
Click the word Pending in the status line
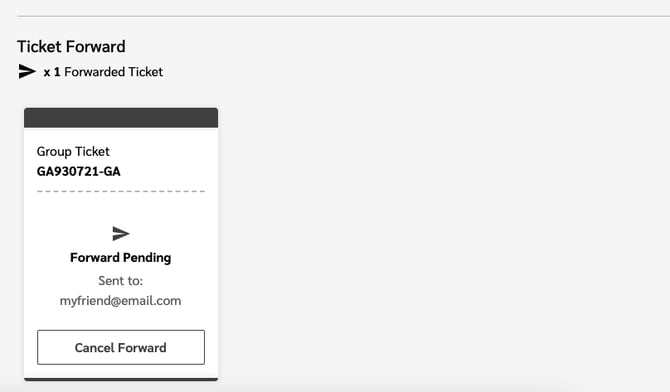(x=147, y=257)
